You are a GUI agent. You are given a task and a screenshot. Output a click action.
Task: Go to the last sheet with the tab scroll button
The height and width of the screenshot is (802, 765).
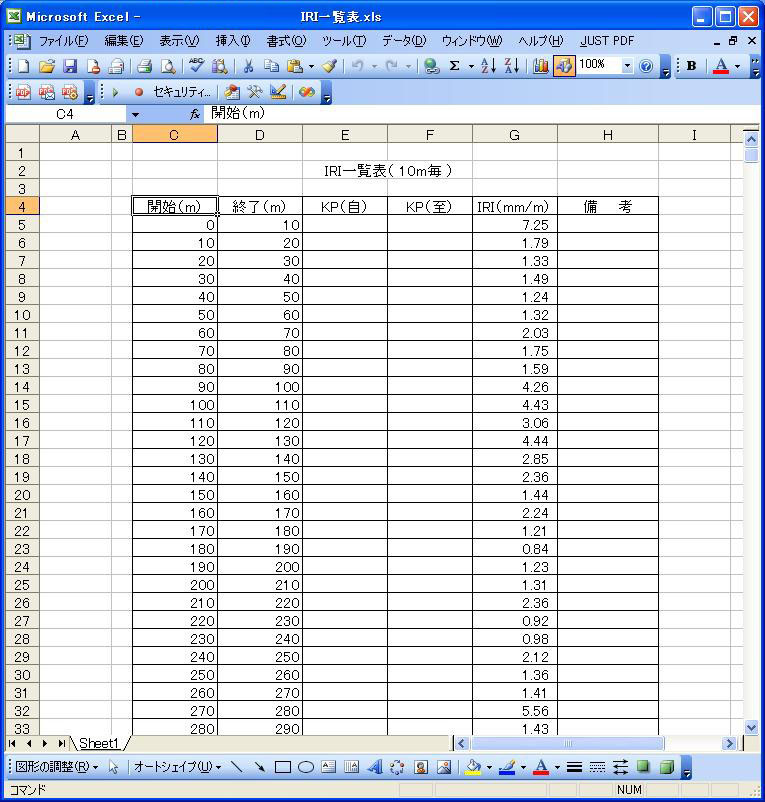61,743
